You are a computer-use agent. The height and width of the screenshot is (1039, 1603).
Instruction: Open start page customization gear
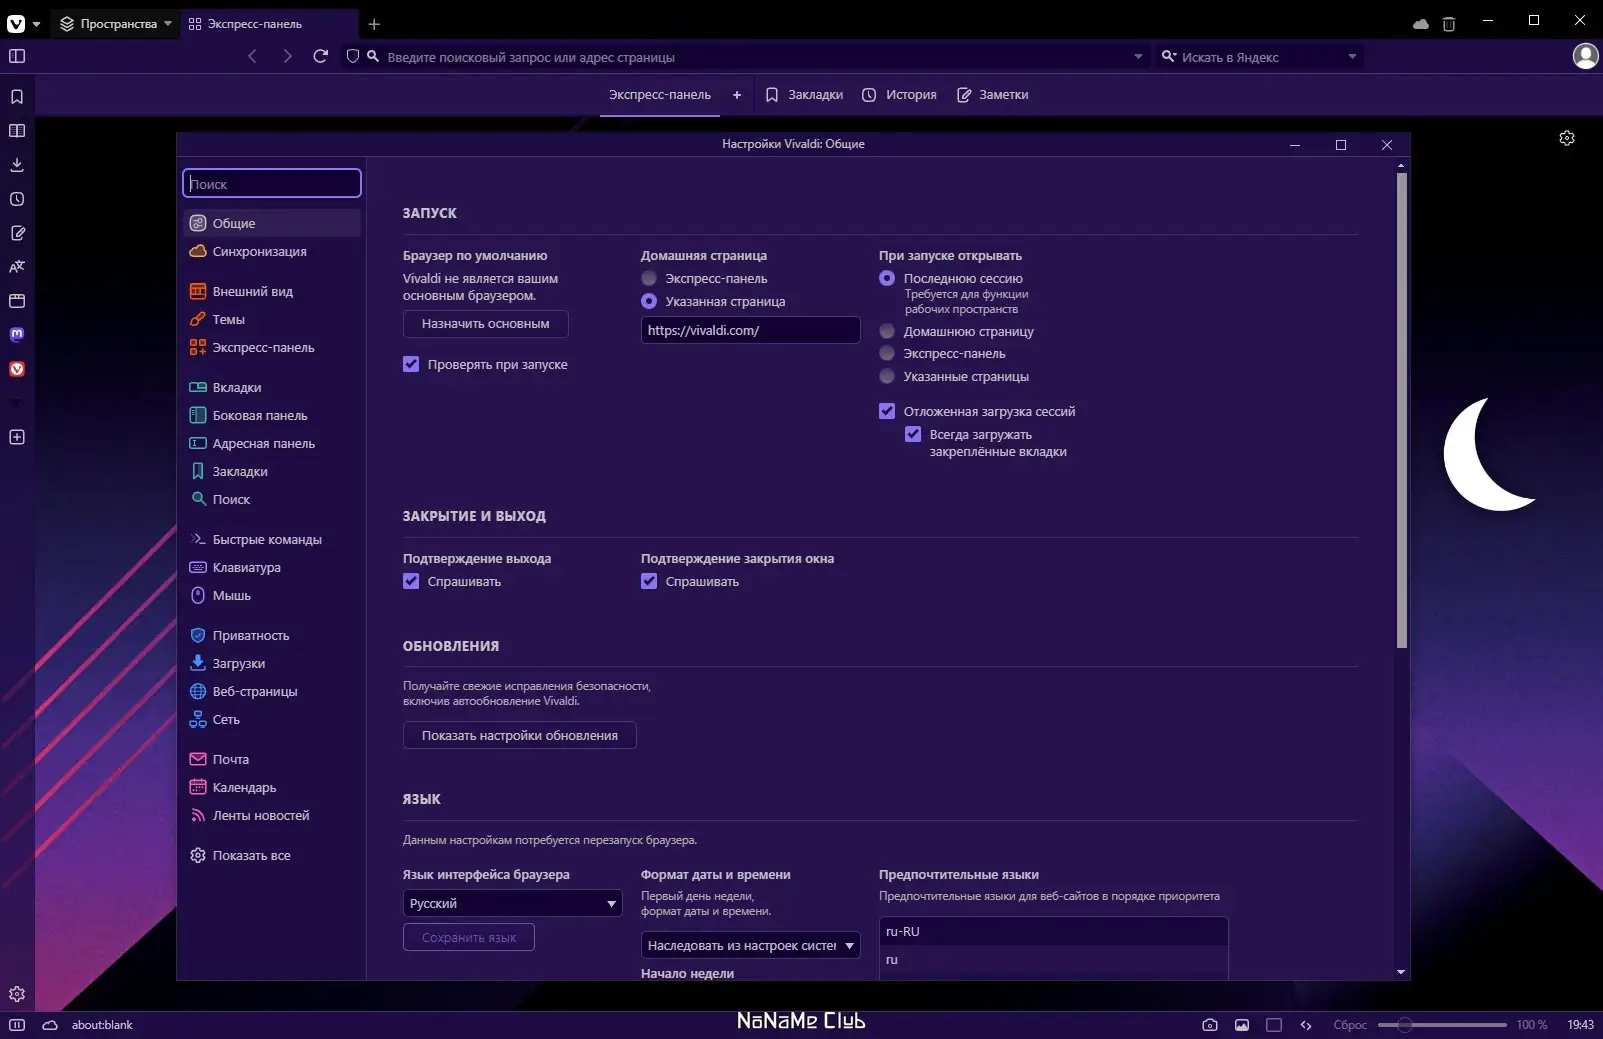point(1567,138)
